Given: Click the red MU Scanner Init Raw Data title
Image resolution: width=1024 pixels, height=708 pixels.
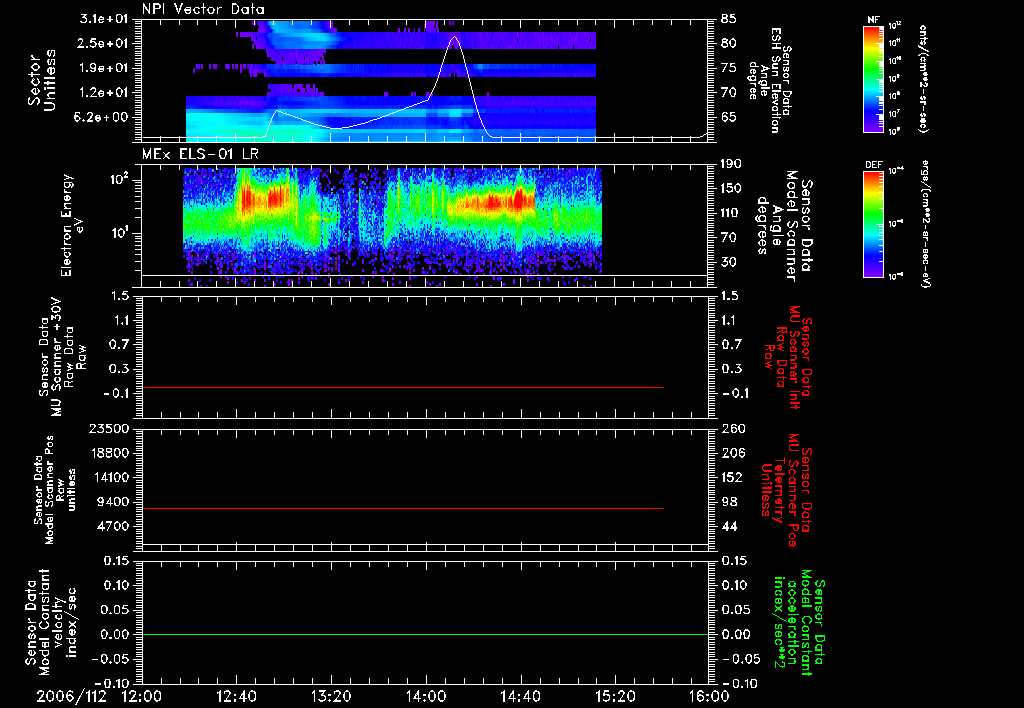Looking at the screenshot, I should tap(788, 357).
